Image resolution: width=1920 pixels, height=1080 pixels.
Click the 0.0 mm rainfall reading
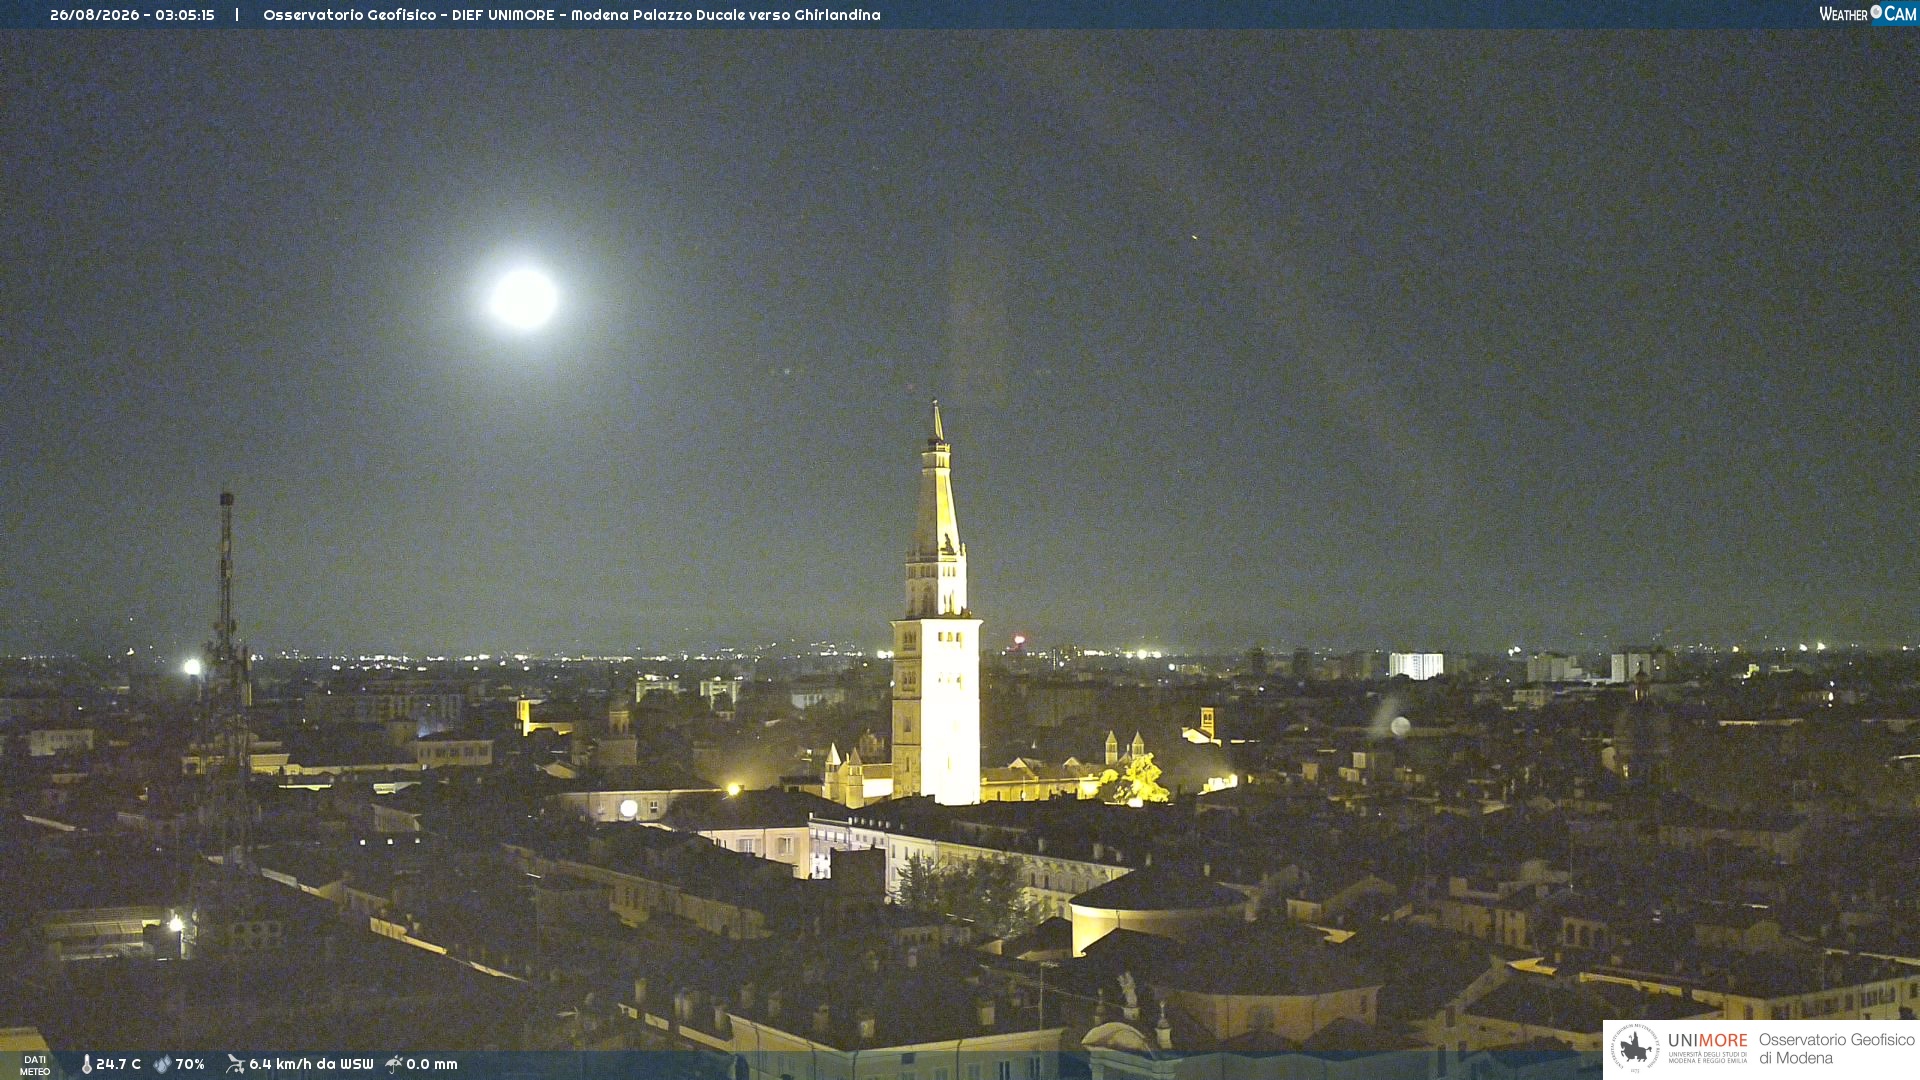pos(432,1064)
